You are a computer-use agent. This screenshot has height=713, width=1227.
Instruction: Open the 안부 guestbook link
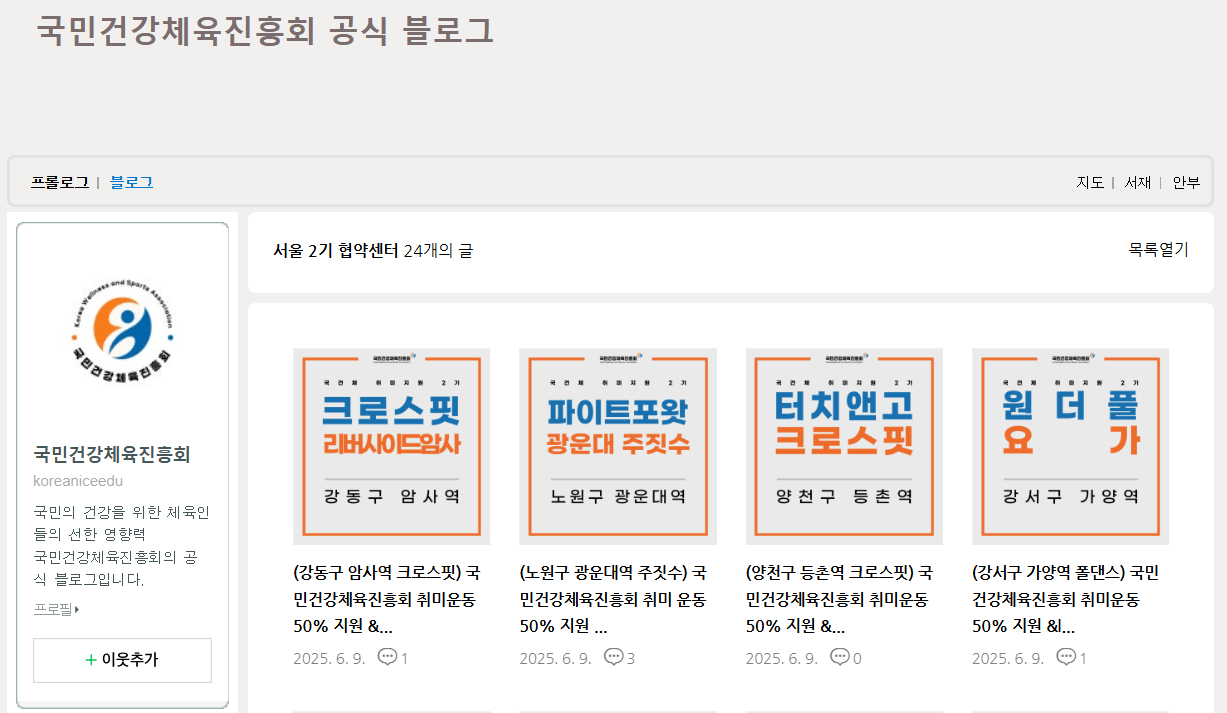(x=1186, y=182)
